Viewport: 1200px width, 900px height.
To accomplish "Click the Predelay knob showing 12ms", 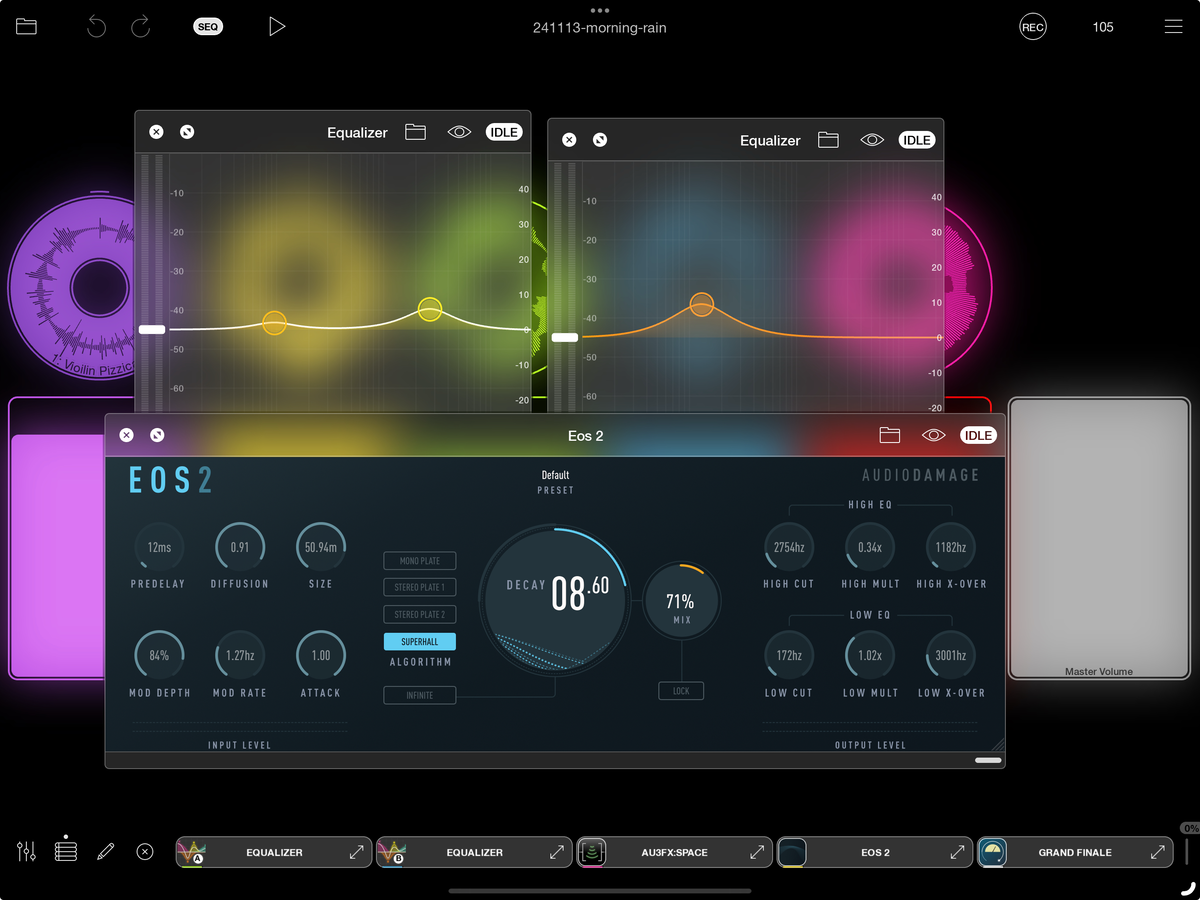I will tap(159, 547).
